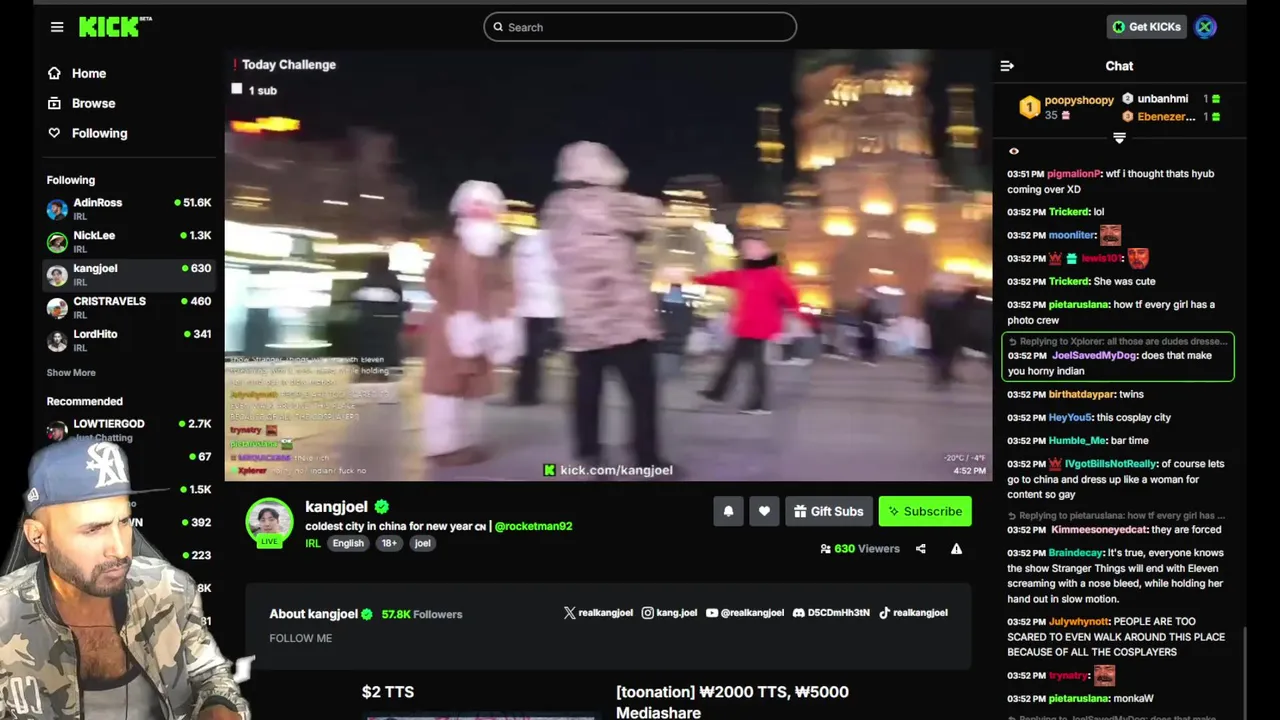Click the Subscribe button

pos(925,511)
